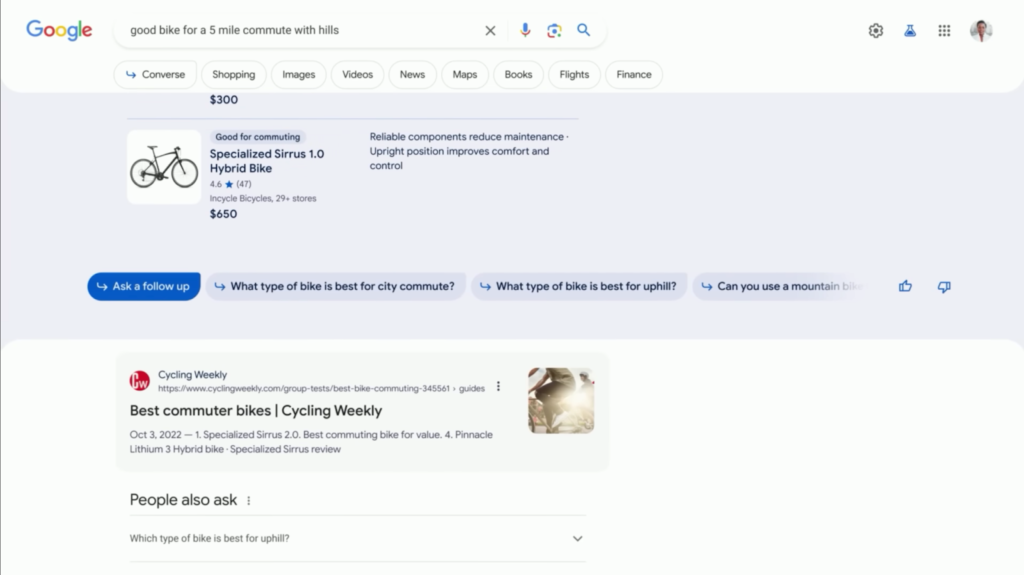This screenshot has width=1024, height=575.
Task: Open Search Labs flask icon
Action: tap(910, 31)
